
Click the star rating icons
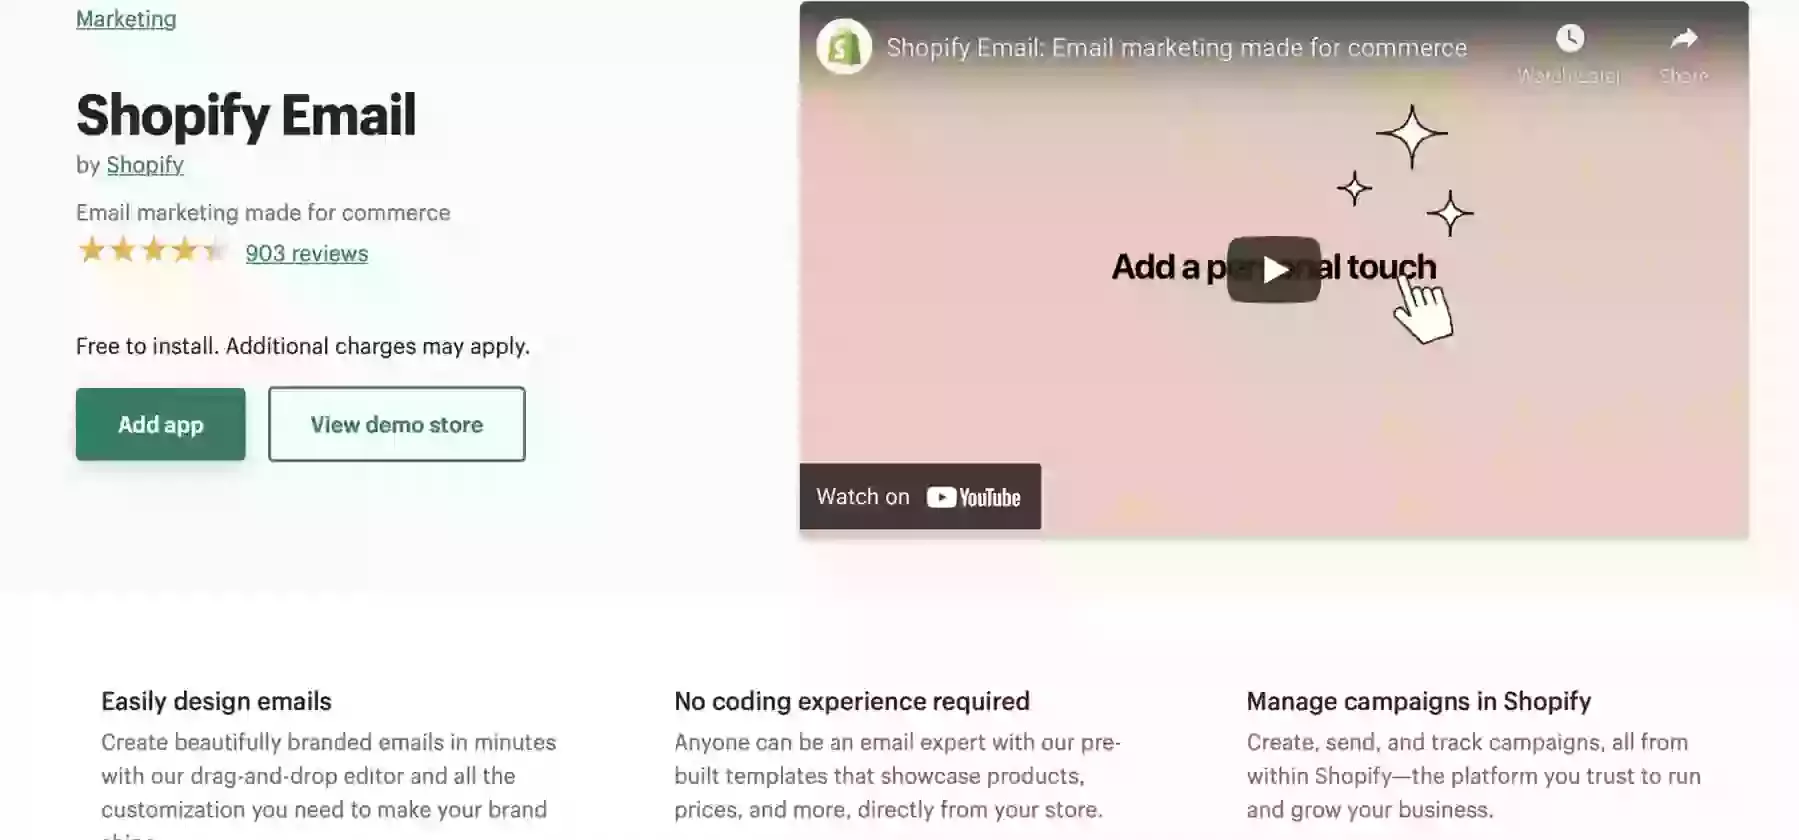point(152,250)
